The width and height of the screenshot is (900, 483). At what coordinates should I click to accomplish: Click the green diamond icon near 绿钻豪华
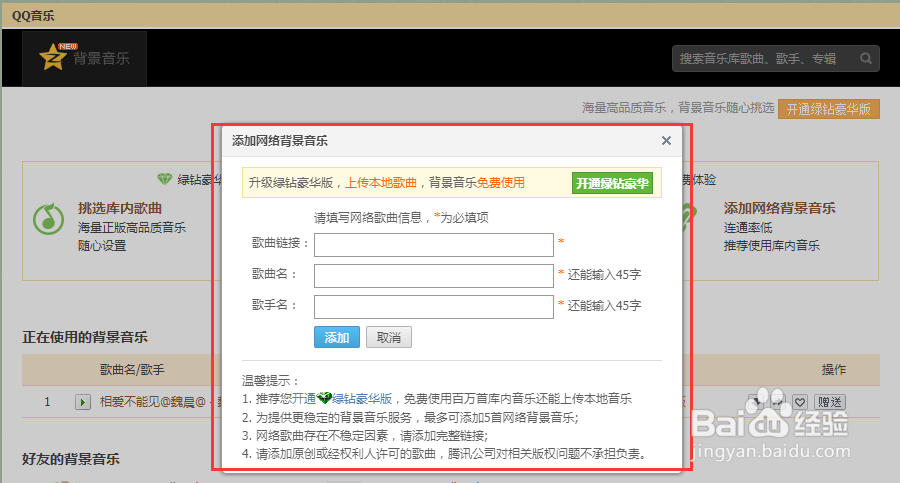[x=165, y=179]
